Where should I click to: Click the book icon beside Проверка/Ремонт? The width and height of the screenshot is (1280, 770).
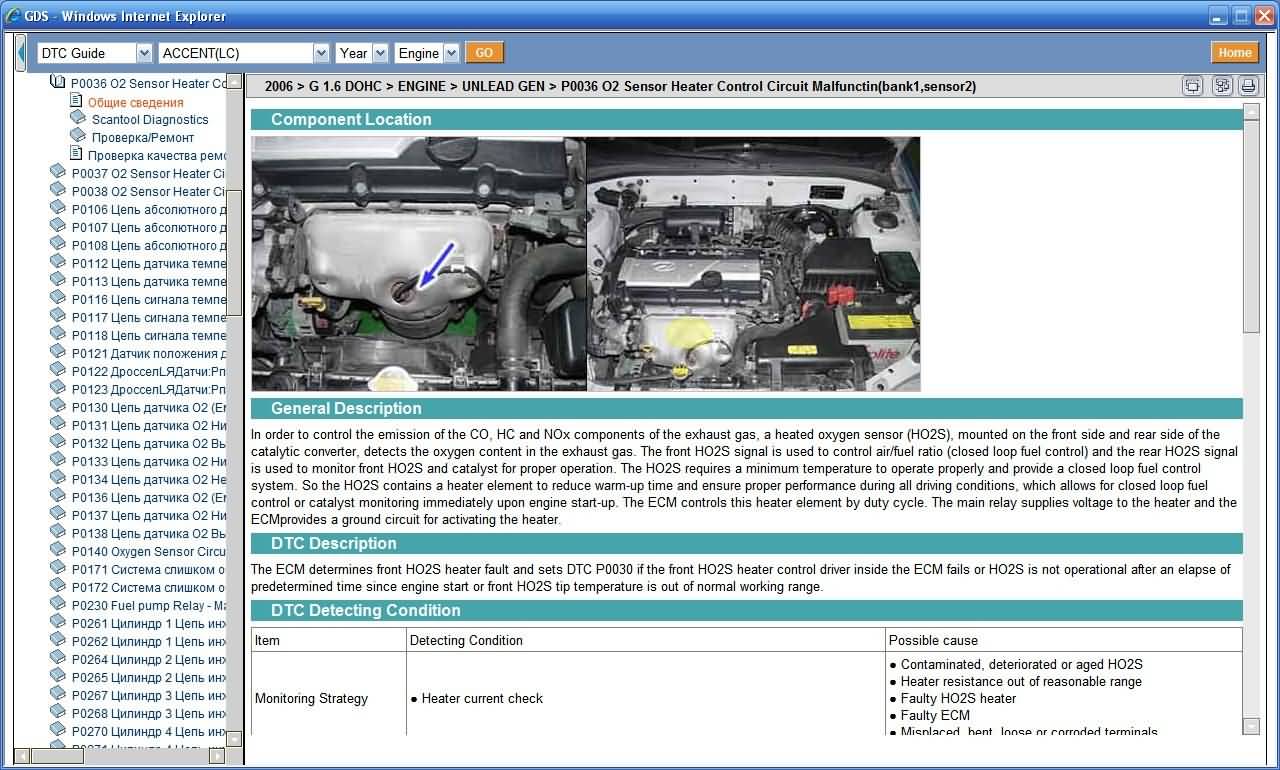pyautogui.click(x=78, y=136)
